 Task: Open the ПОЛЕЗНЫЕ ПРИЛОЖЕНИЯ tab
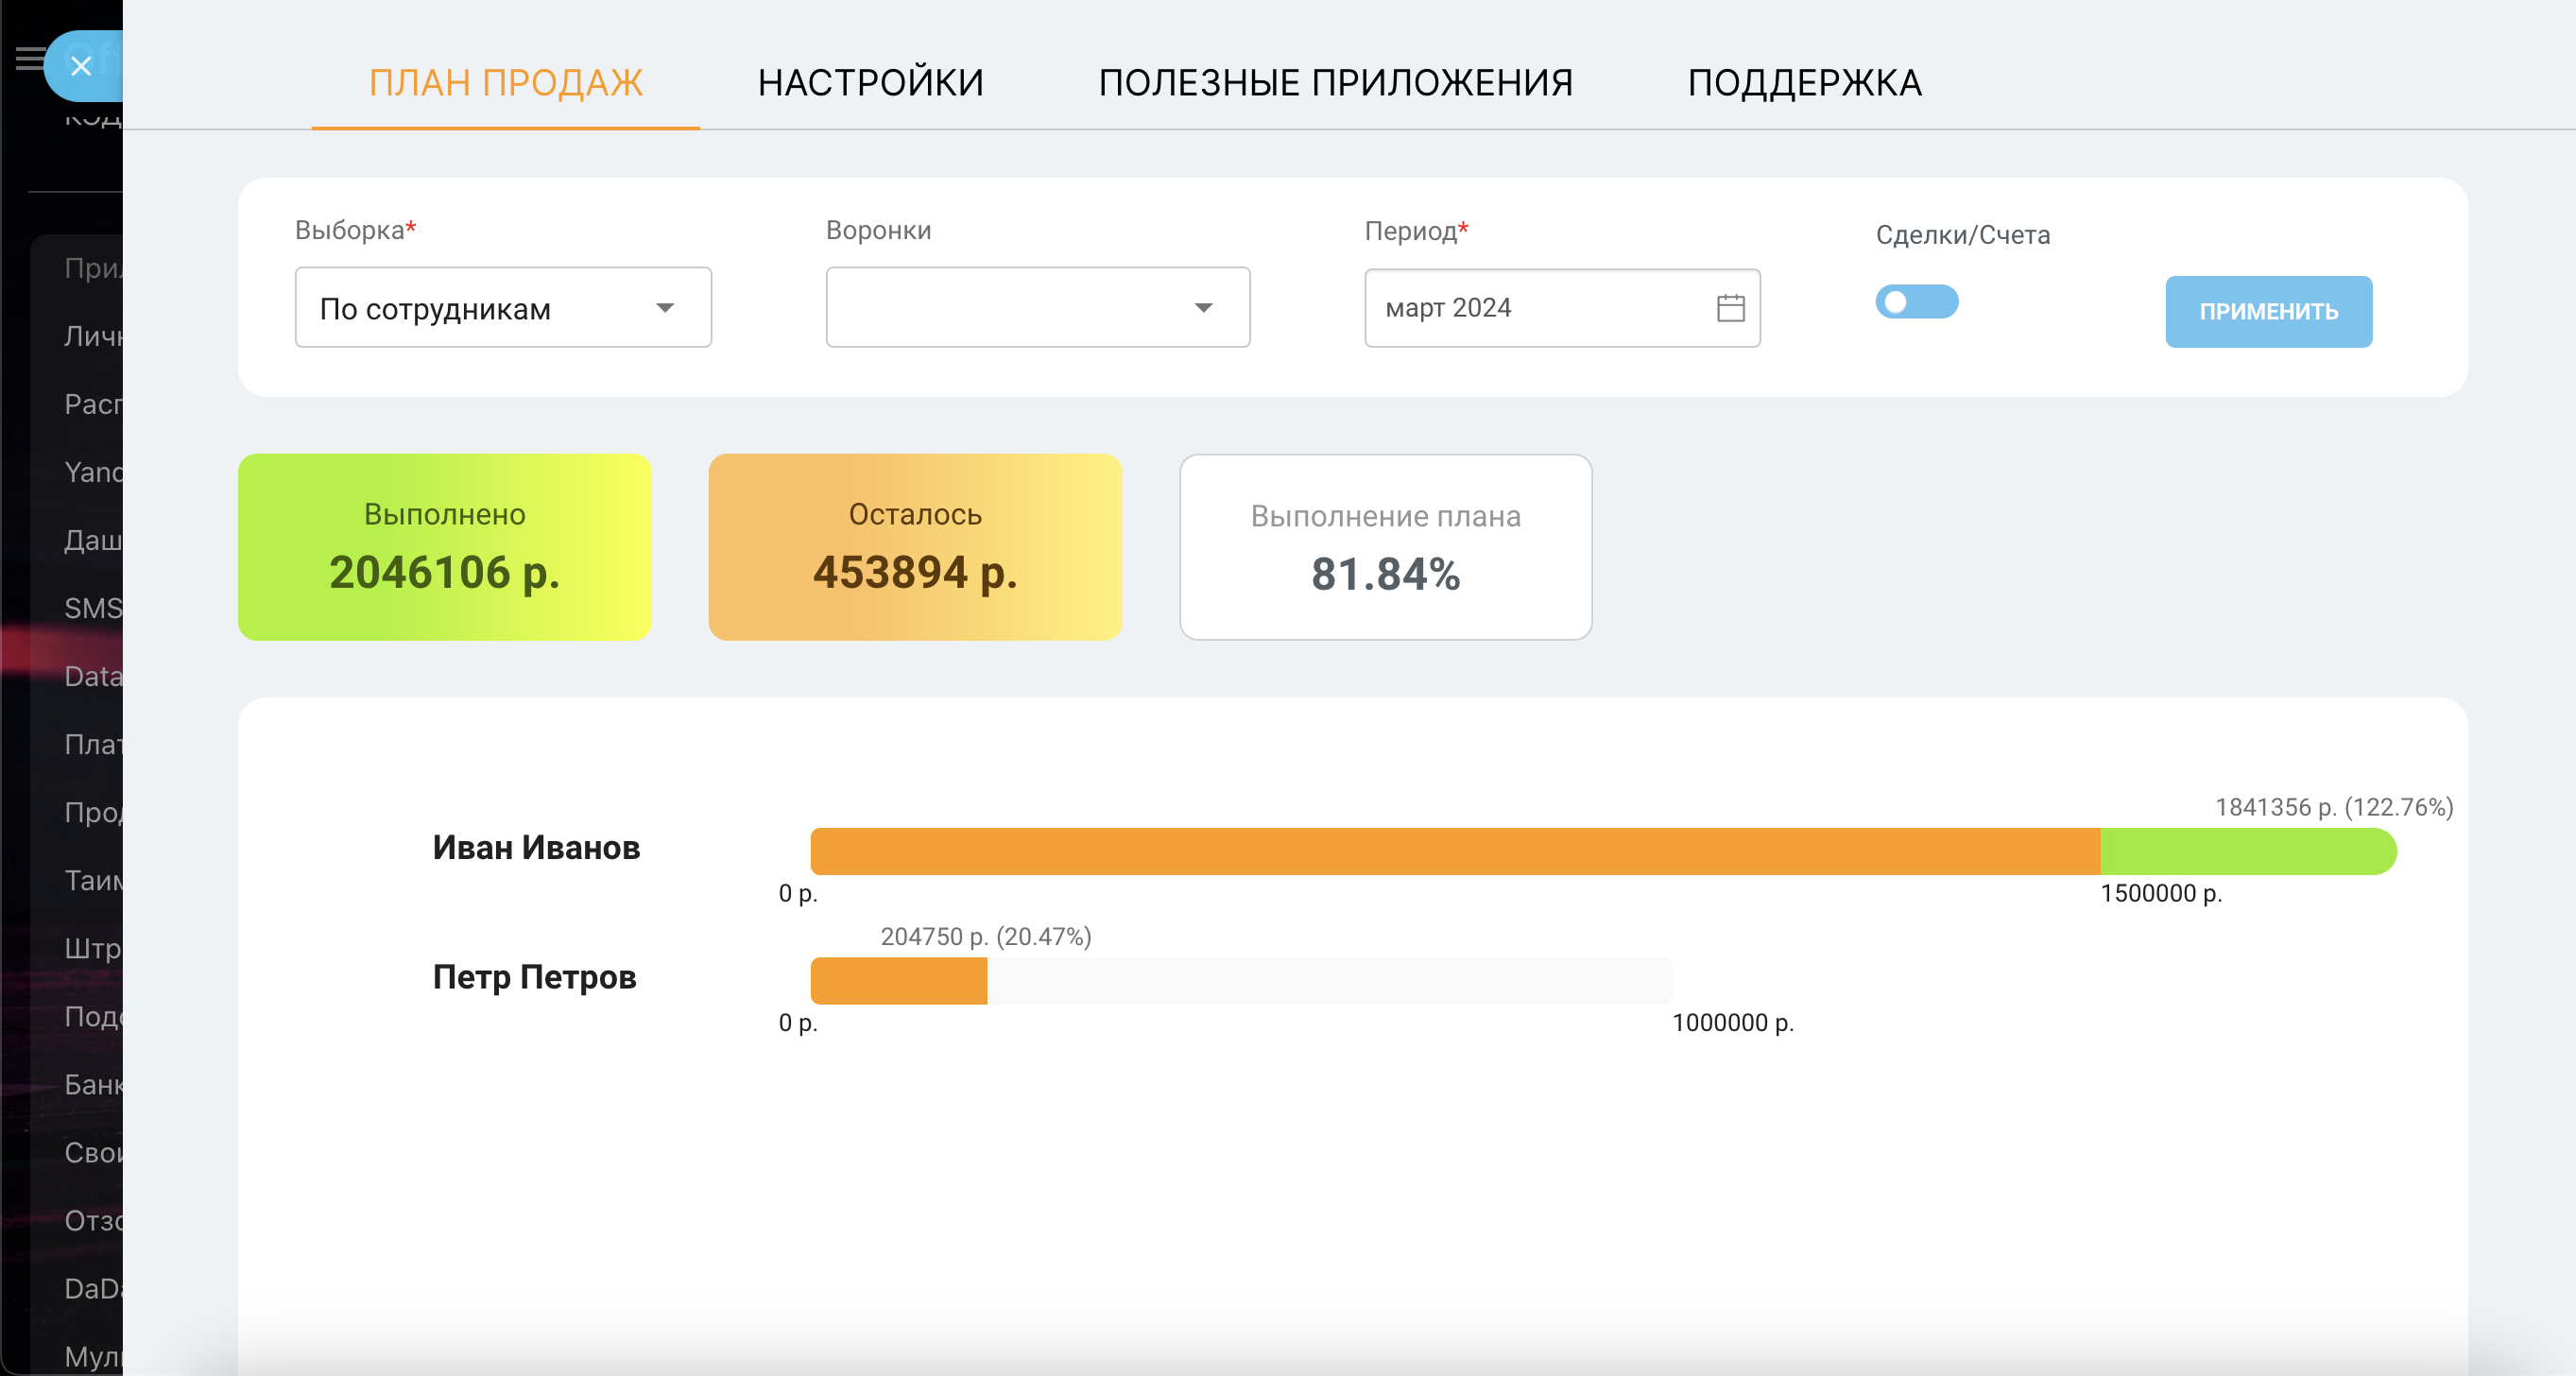[1336, 82]
